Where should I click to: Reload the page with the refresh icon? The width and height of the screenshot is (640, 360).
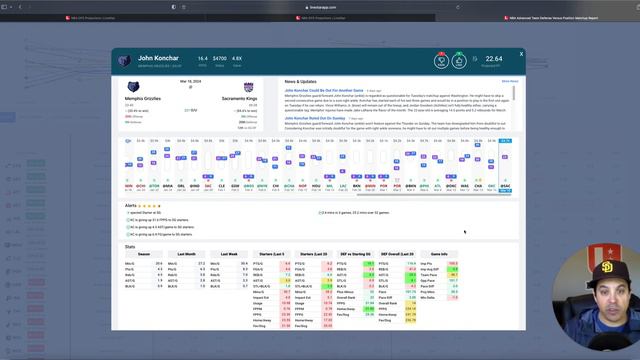coord(458,7)
